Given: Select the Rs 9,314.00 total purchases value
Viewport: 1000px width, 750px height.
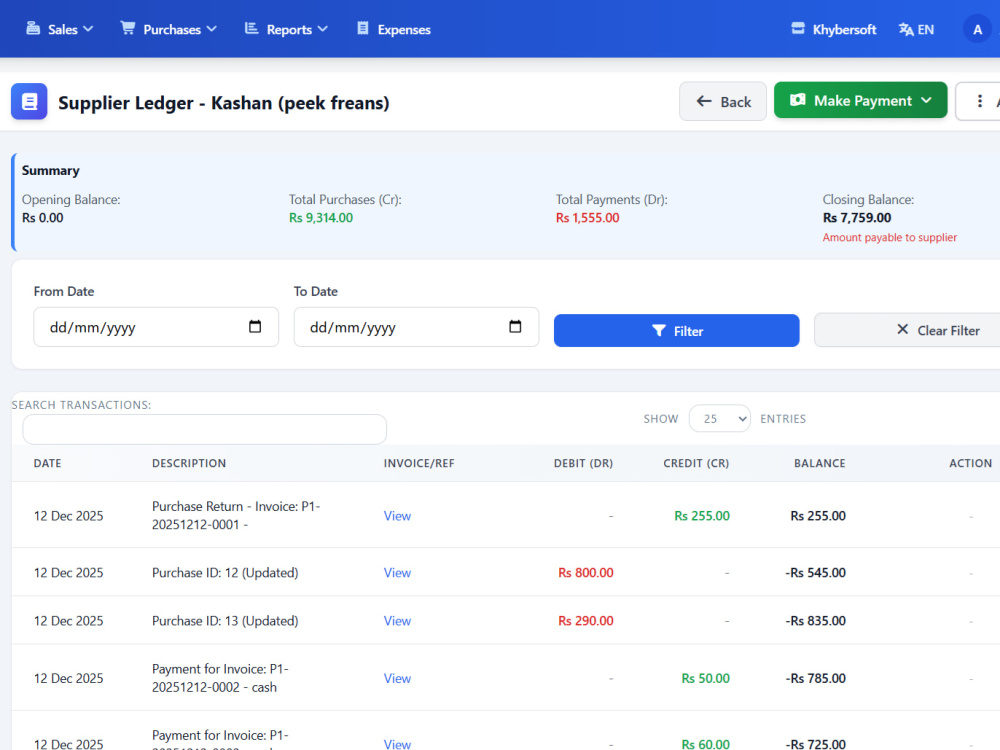Looking at the screenshot, I should tap(321, 217).
